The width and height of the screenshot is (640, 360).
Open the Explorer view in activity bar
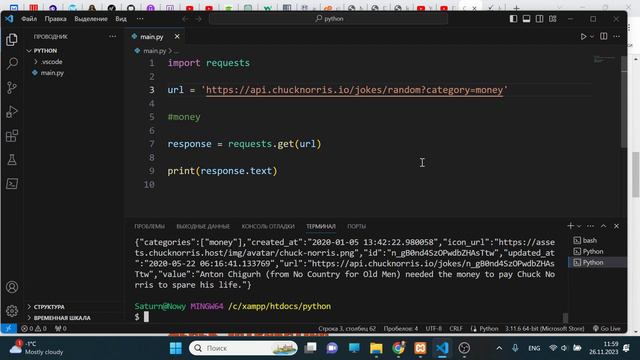12,40
